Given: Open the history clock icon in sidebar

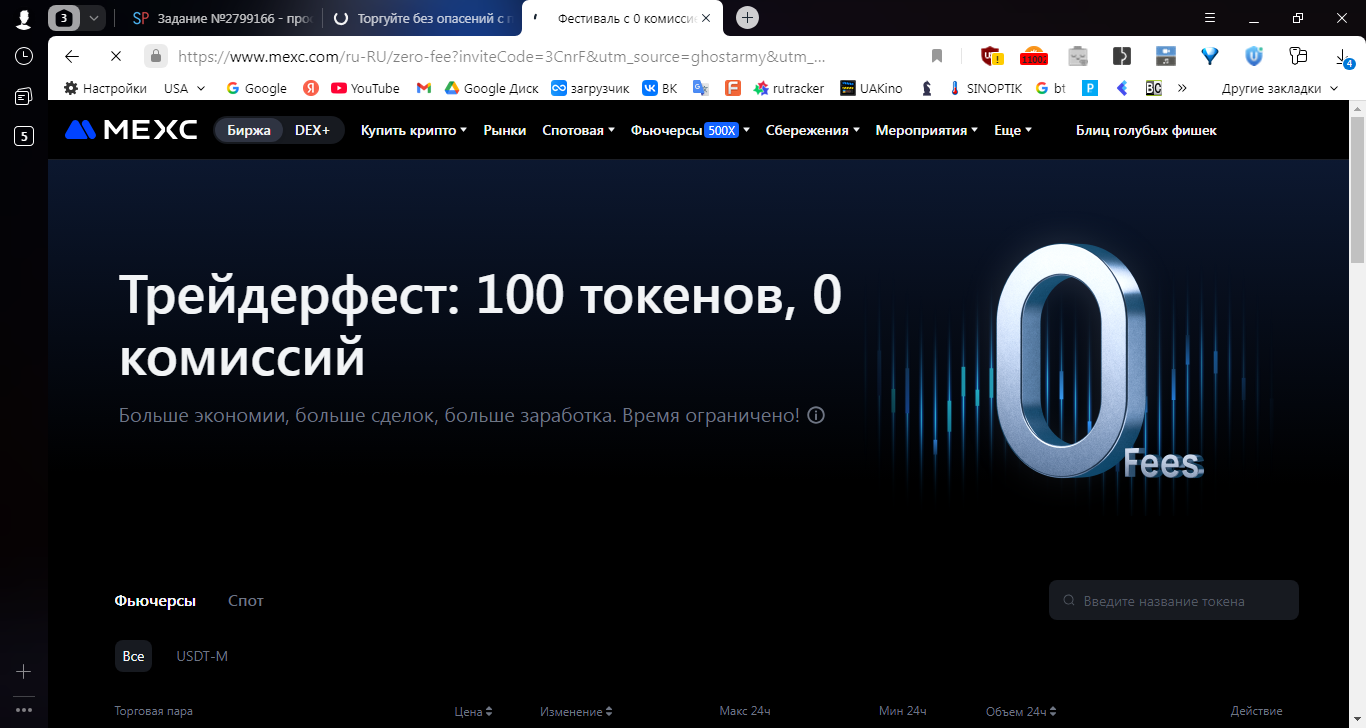Looking at the screenshot, I should (23, 56).
